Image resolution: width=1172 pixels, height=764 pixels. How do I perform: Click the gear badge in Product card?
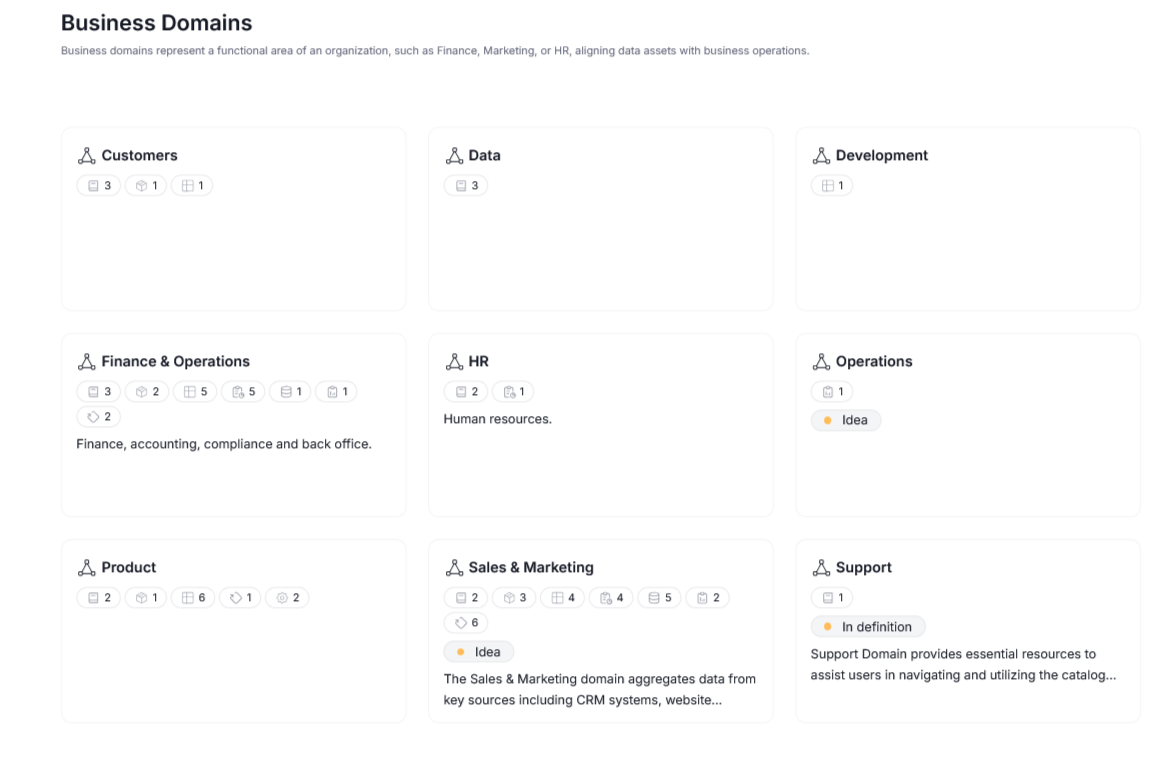(x=287, y=598)
